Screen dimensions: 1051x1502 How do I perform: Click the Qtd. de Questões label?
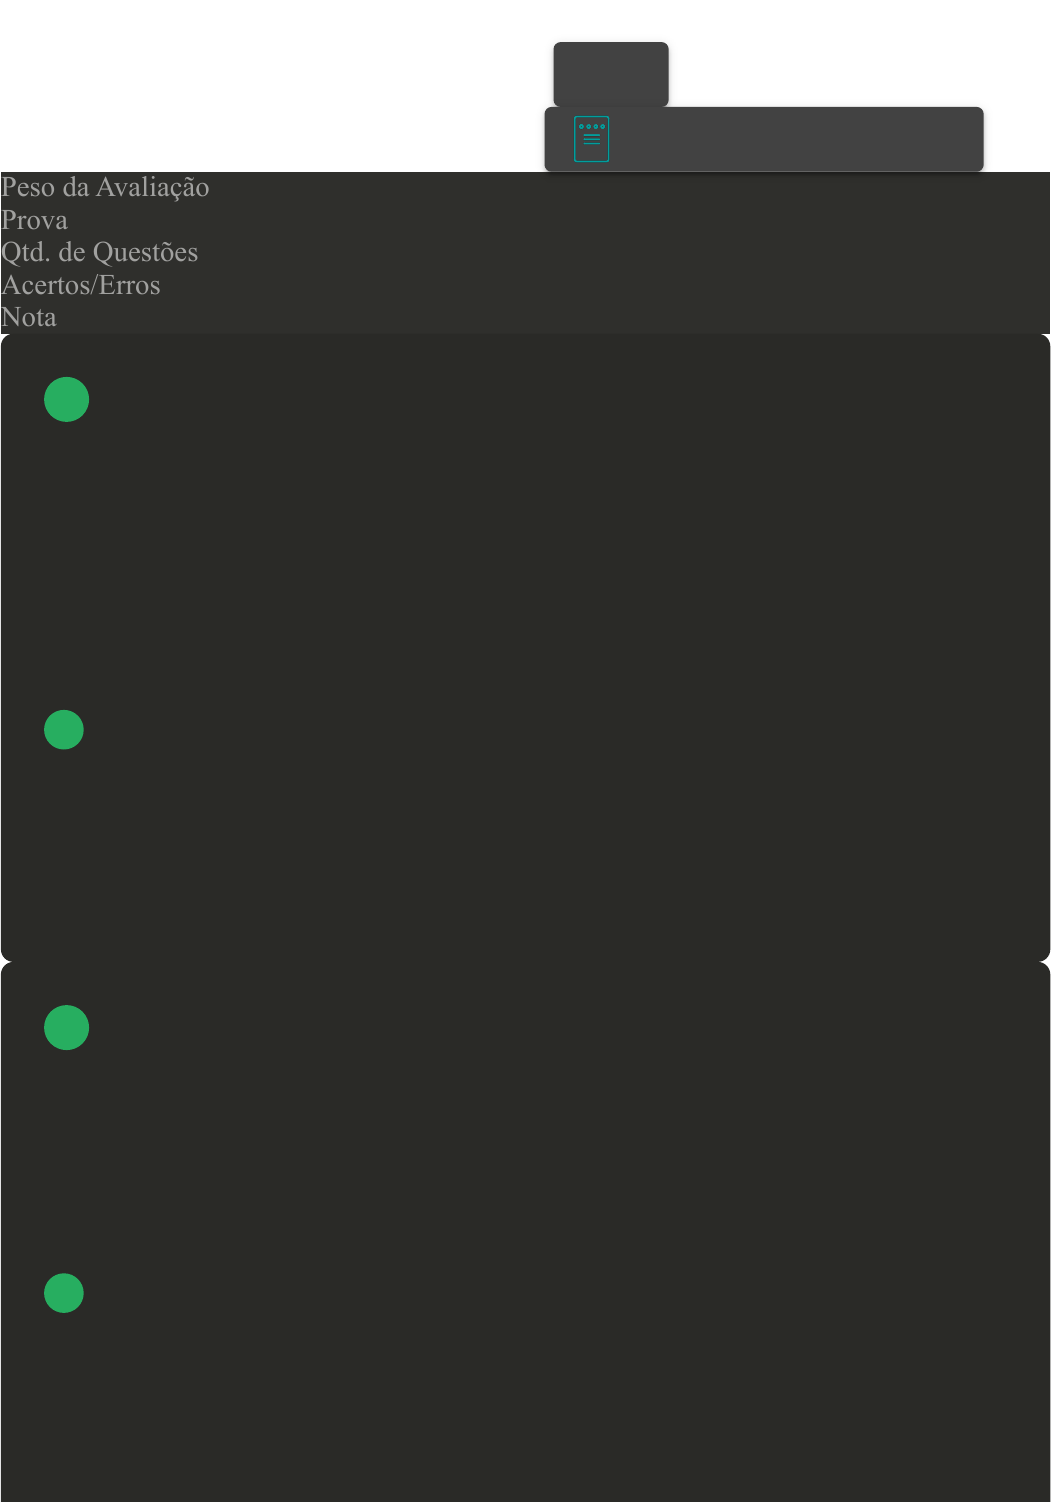tap(99, 252)
